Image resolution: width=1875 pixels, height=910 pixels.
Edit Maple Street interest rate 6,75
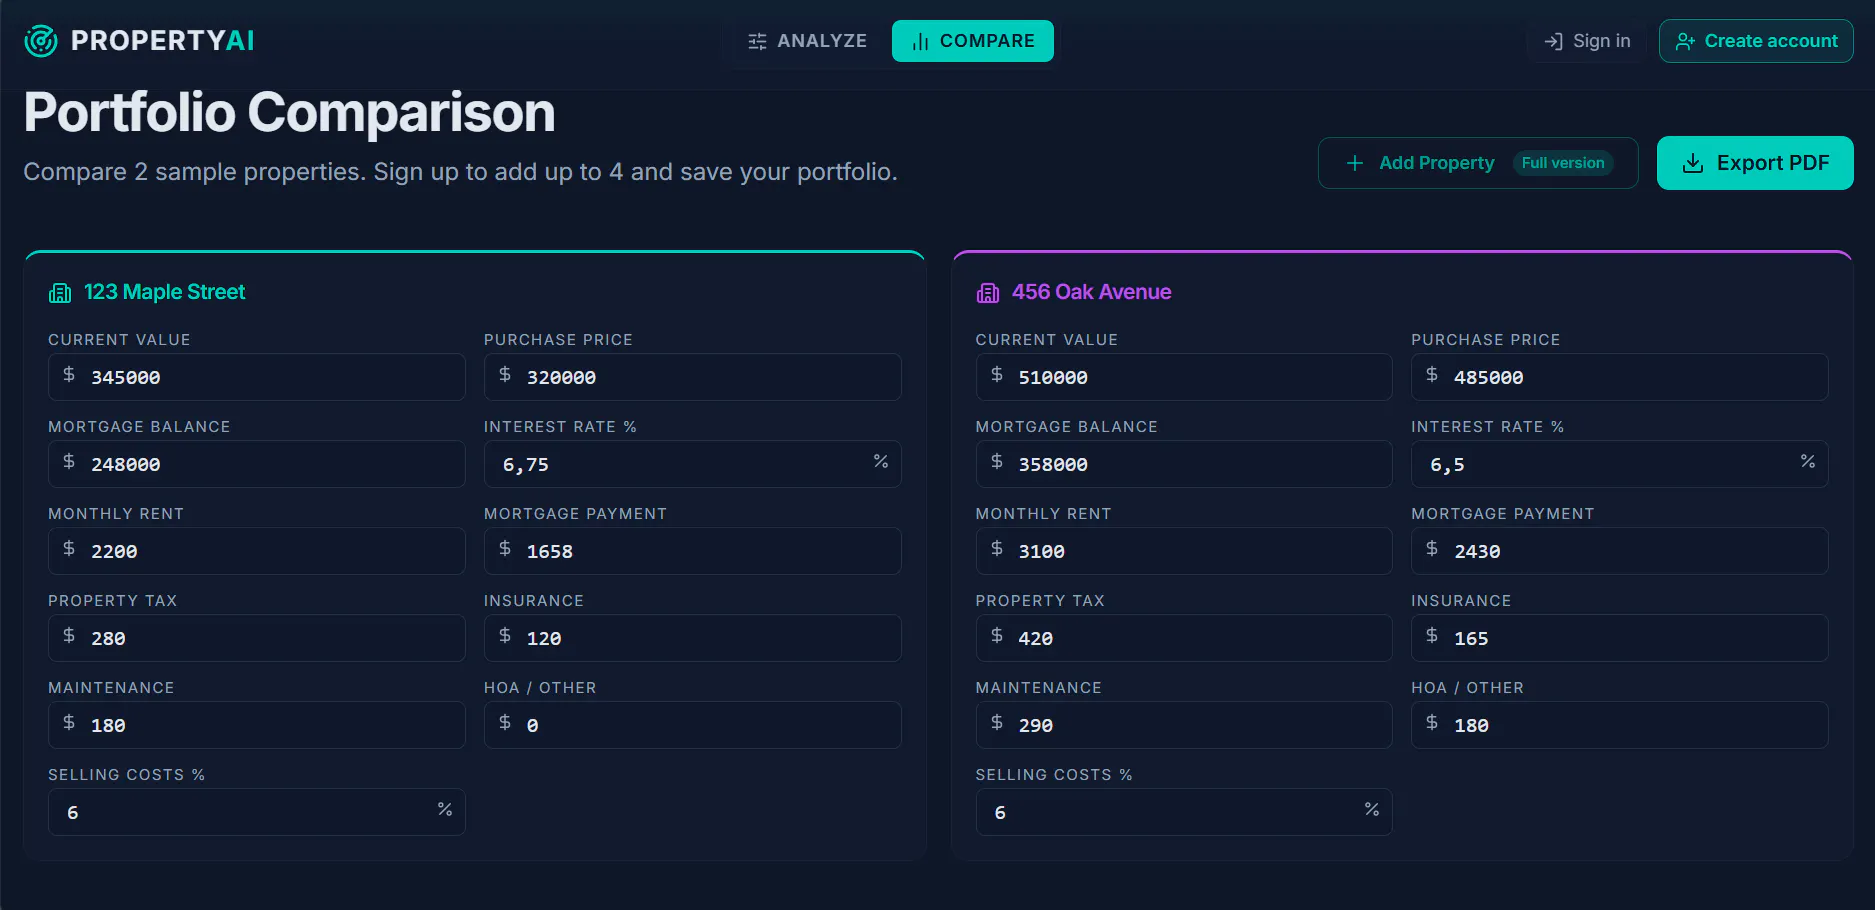693,464
